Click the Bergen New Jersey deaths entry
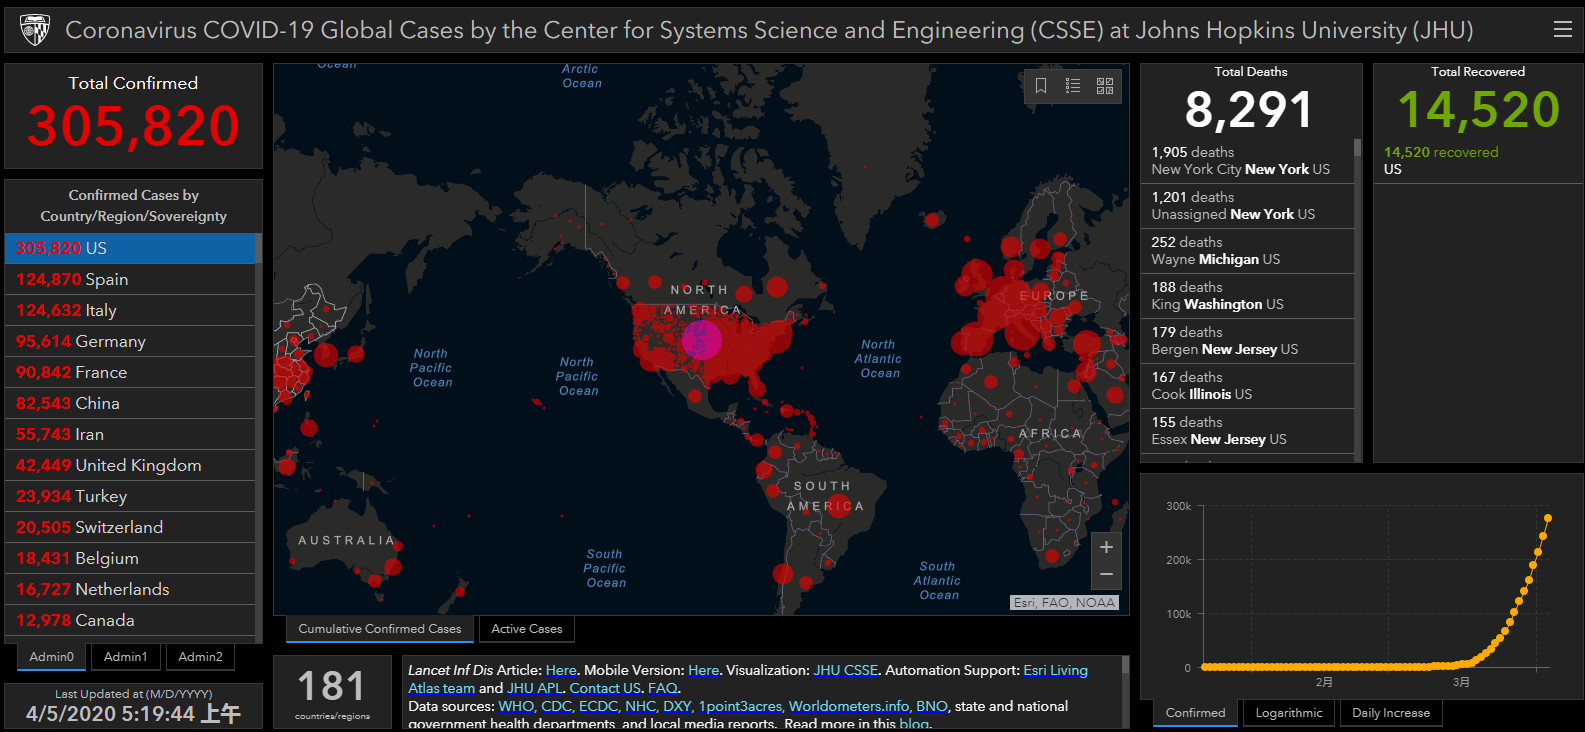 [x=1247, y=341]
